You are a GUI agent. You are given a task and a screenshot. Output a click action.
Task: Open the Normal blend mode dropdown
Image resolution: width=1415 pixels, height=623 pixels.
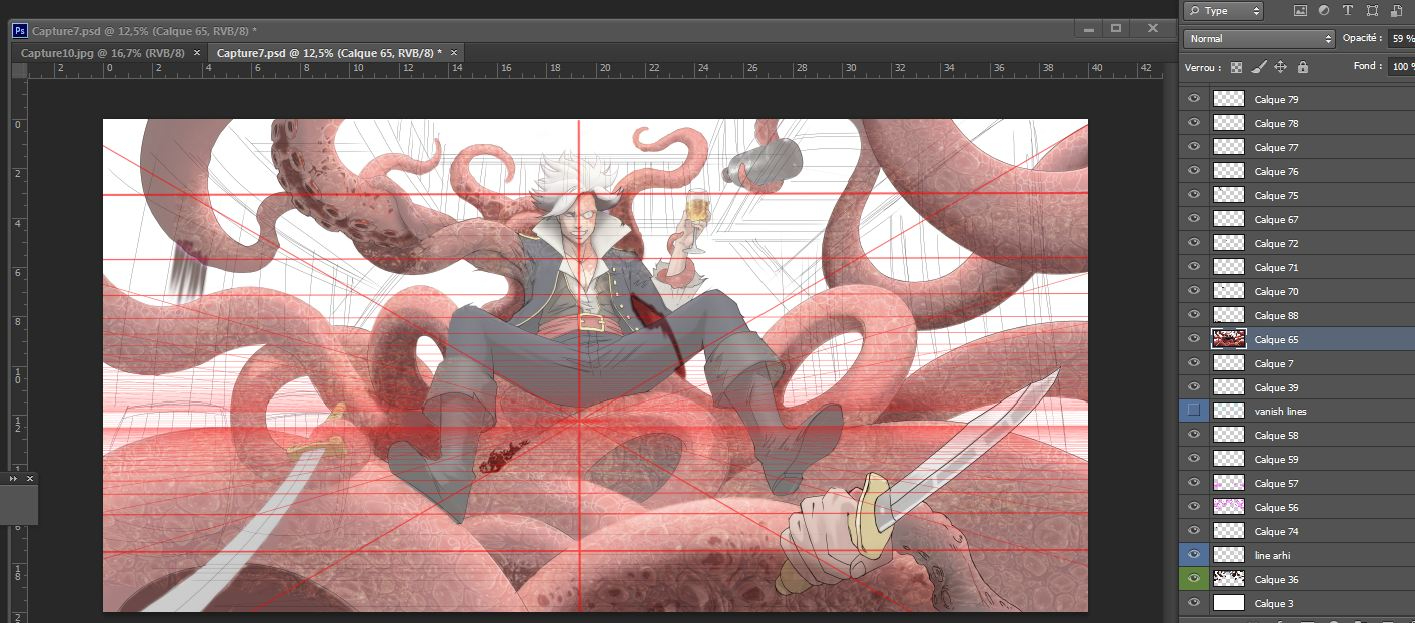1259,39
